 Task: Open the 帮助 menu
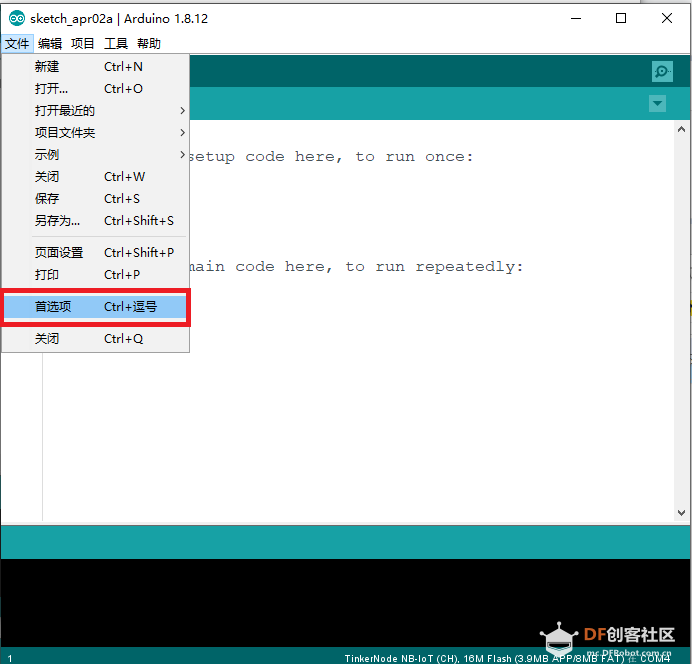click(149, 44)
